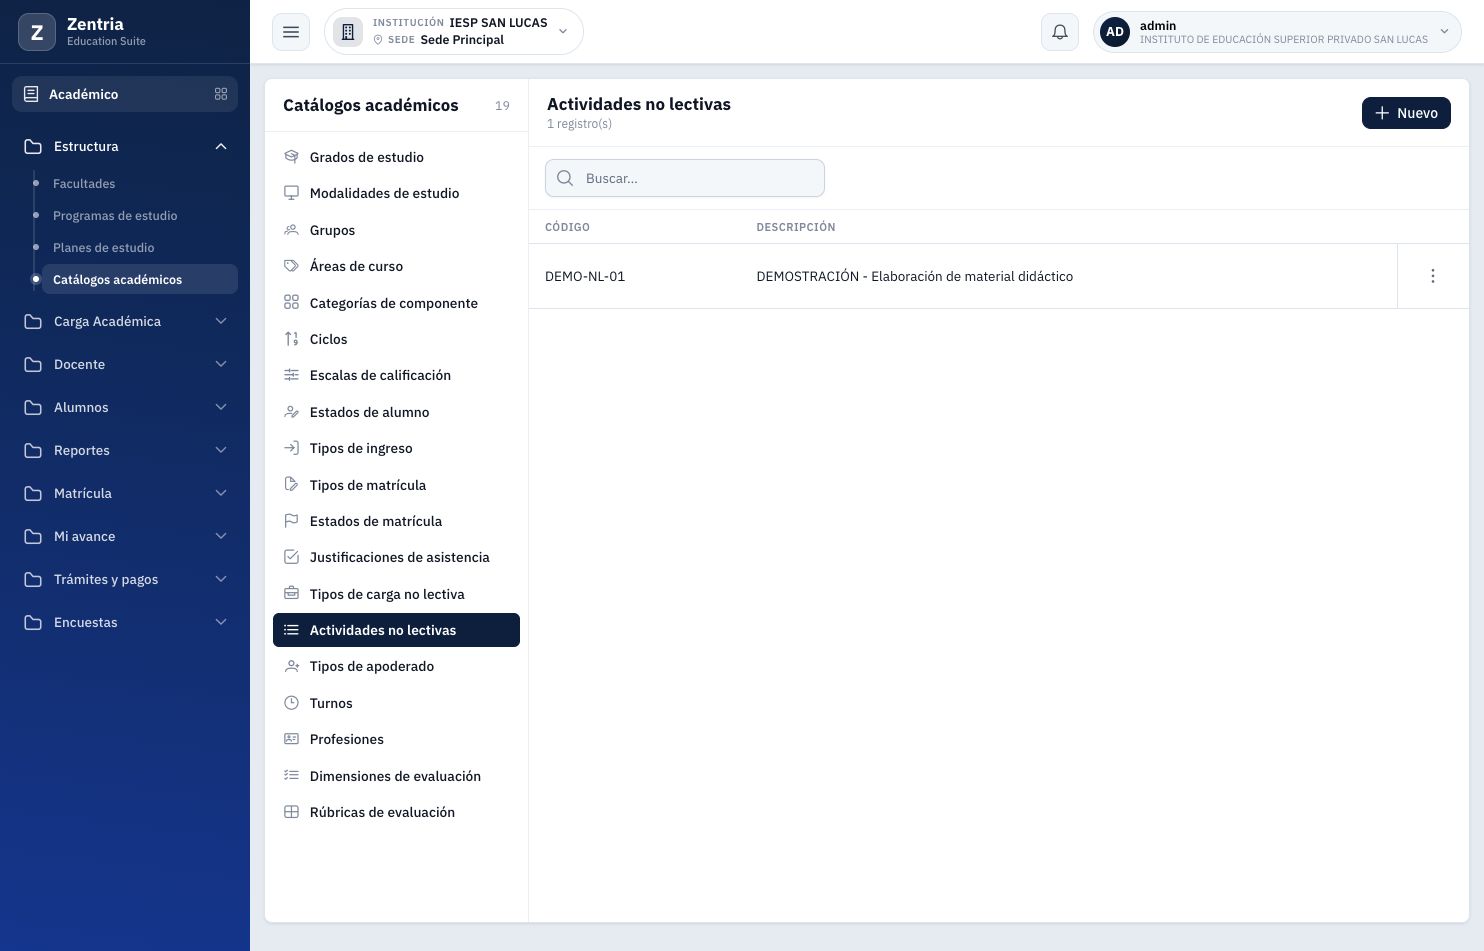The image size is (1484, 951).
Task: Click the Zentria Z logo icon
Action: coord(37,32)
